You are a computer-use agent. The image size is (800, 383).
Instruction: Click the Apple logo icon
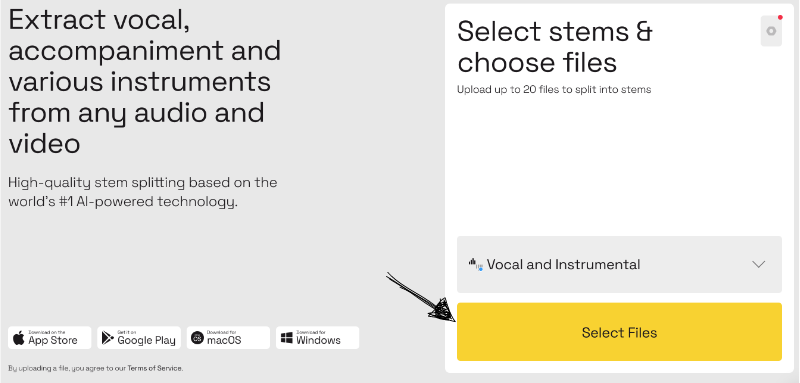19,338
